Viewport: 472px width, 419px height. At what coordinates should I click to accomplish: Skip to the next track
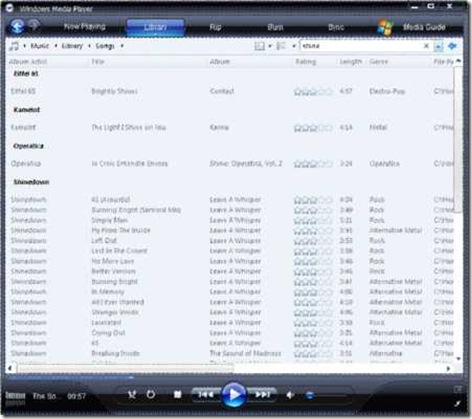[x=263, y=395]
